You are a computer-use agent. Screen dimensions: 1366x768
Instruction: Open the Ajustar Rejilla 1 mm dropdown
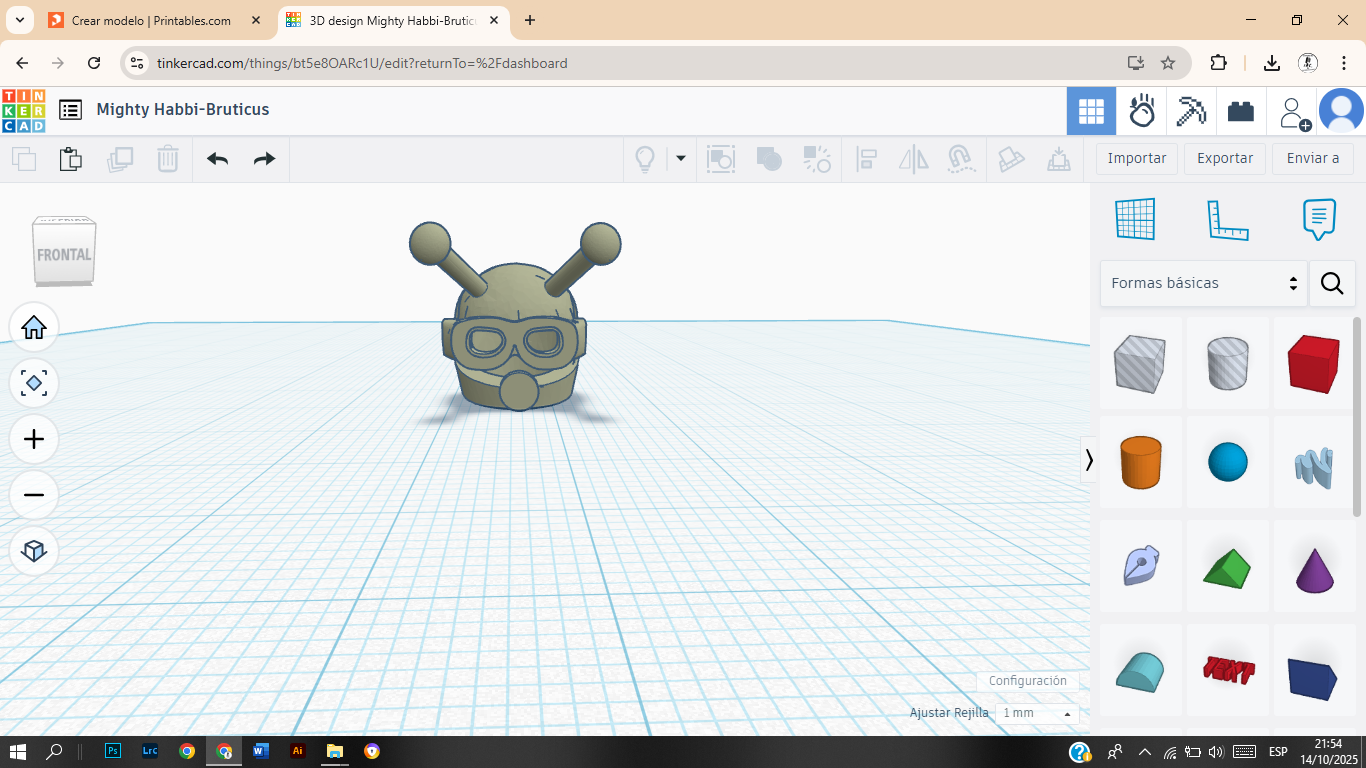(1037, 713)
